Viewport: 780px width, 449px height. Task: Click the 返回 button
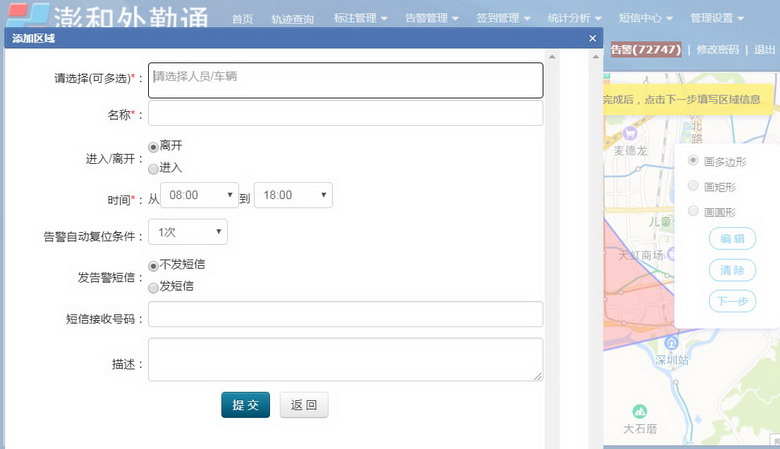[304, 405]
